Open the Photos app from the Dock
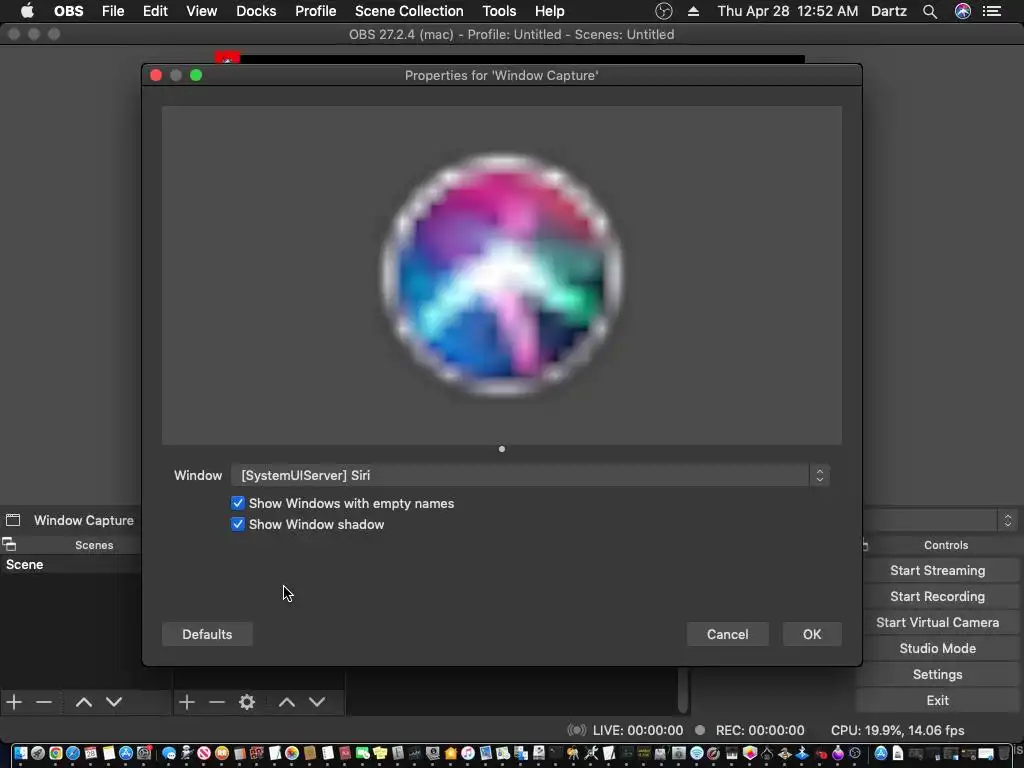 pos(292,753)
